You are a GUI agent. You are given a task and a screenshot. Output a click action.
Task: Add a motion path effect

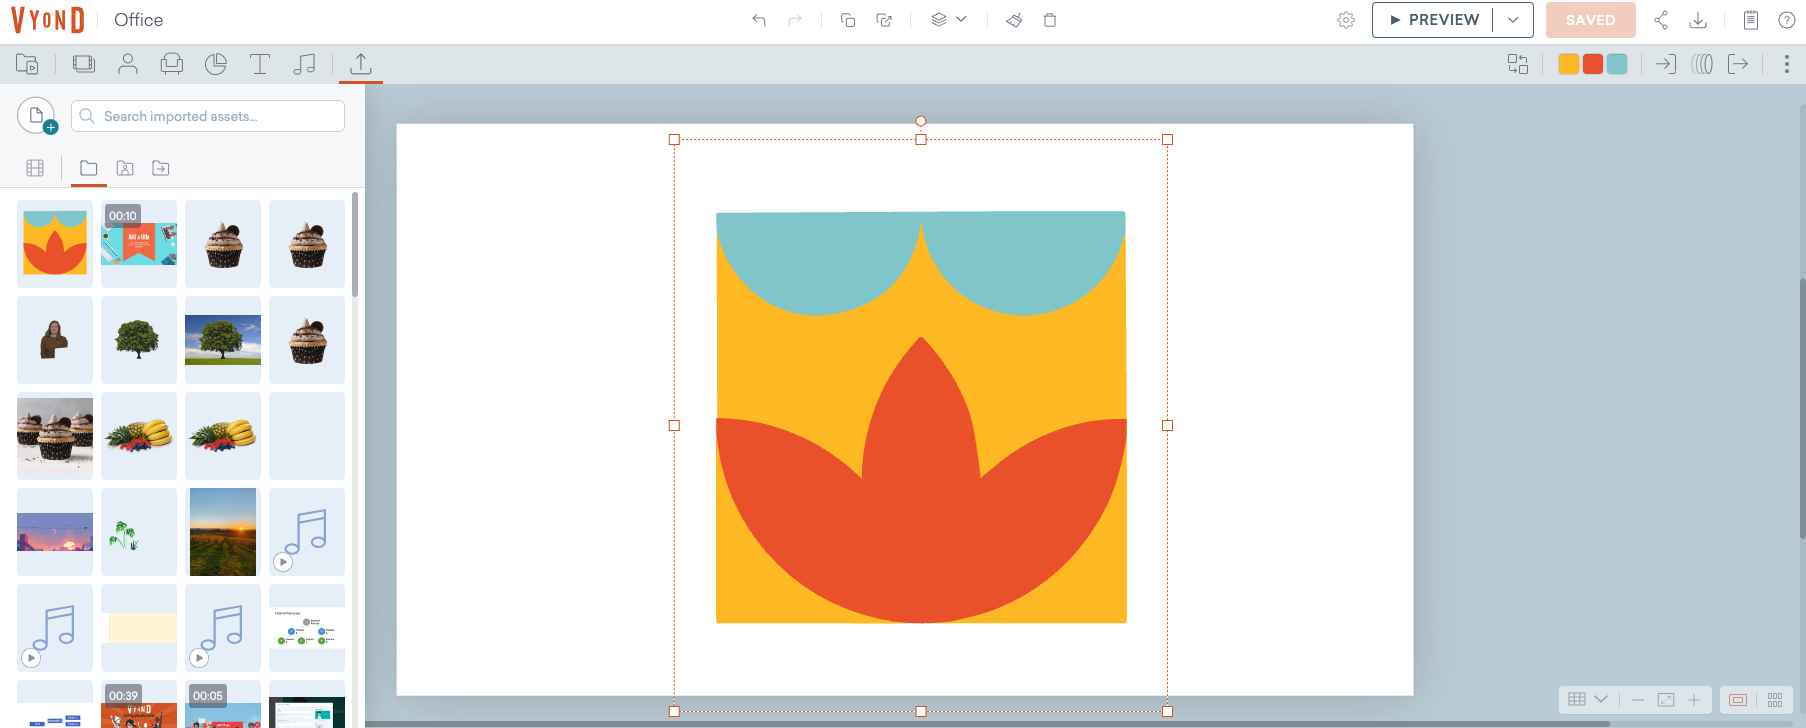click(x=1702, y=64)
